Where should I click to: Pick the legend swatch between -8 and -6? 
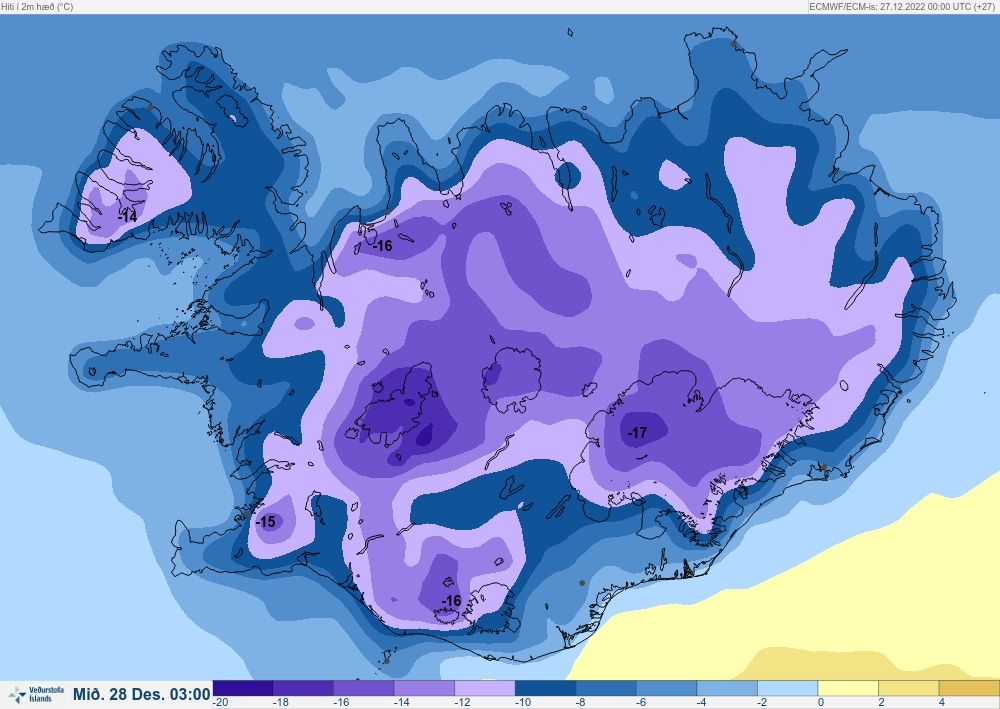(x=606, y=689)
